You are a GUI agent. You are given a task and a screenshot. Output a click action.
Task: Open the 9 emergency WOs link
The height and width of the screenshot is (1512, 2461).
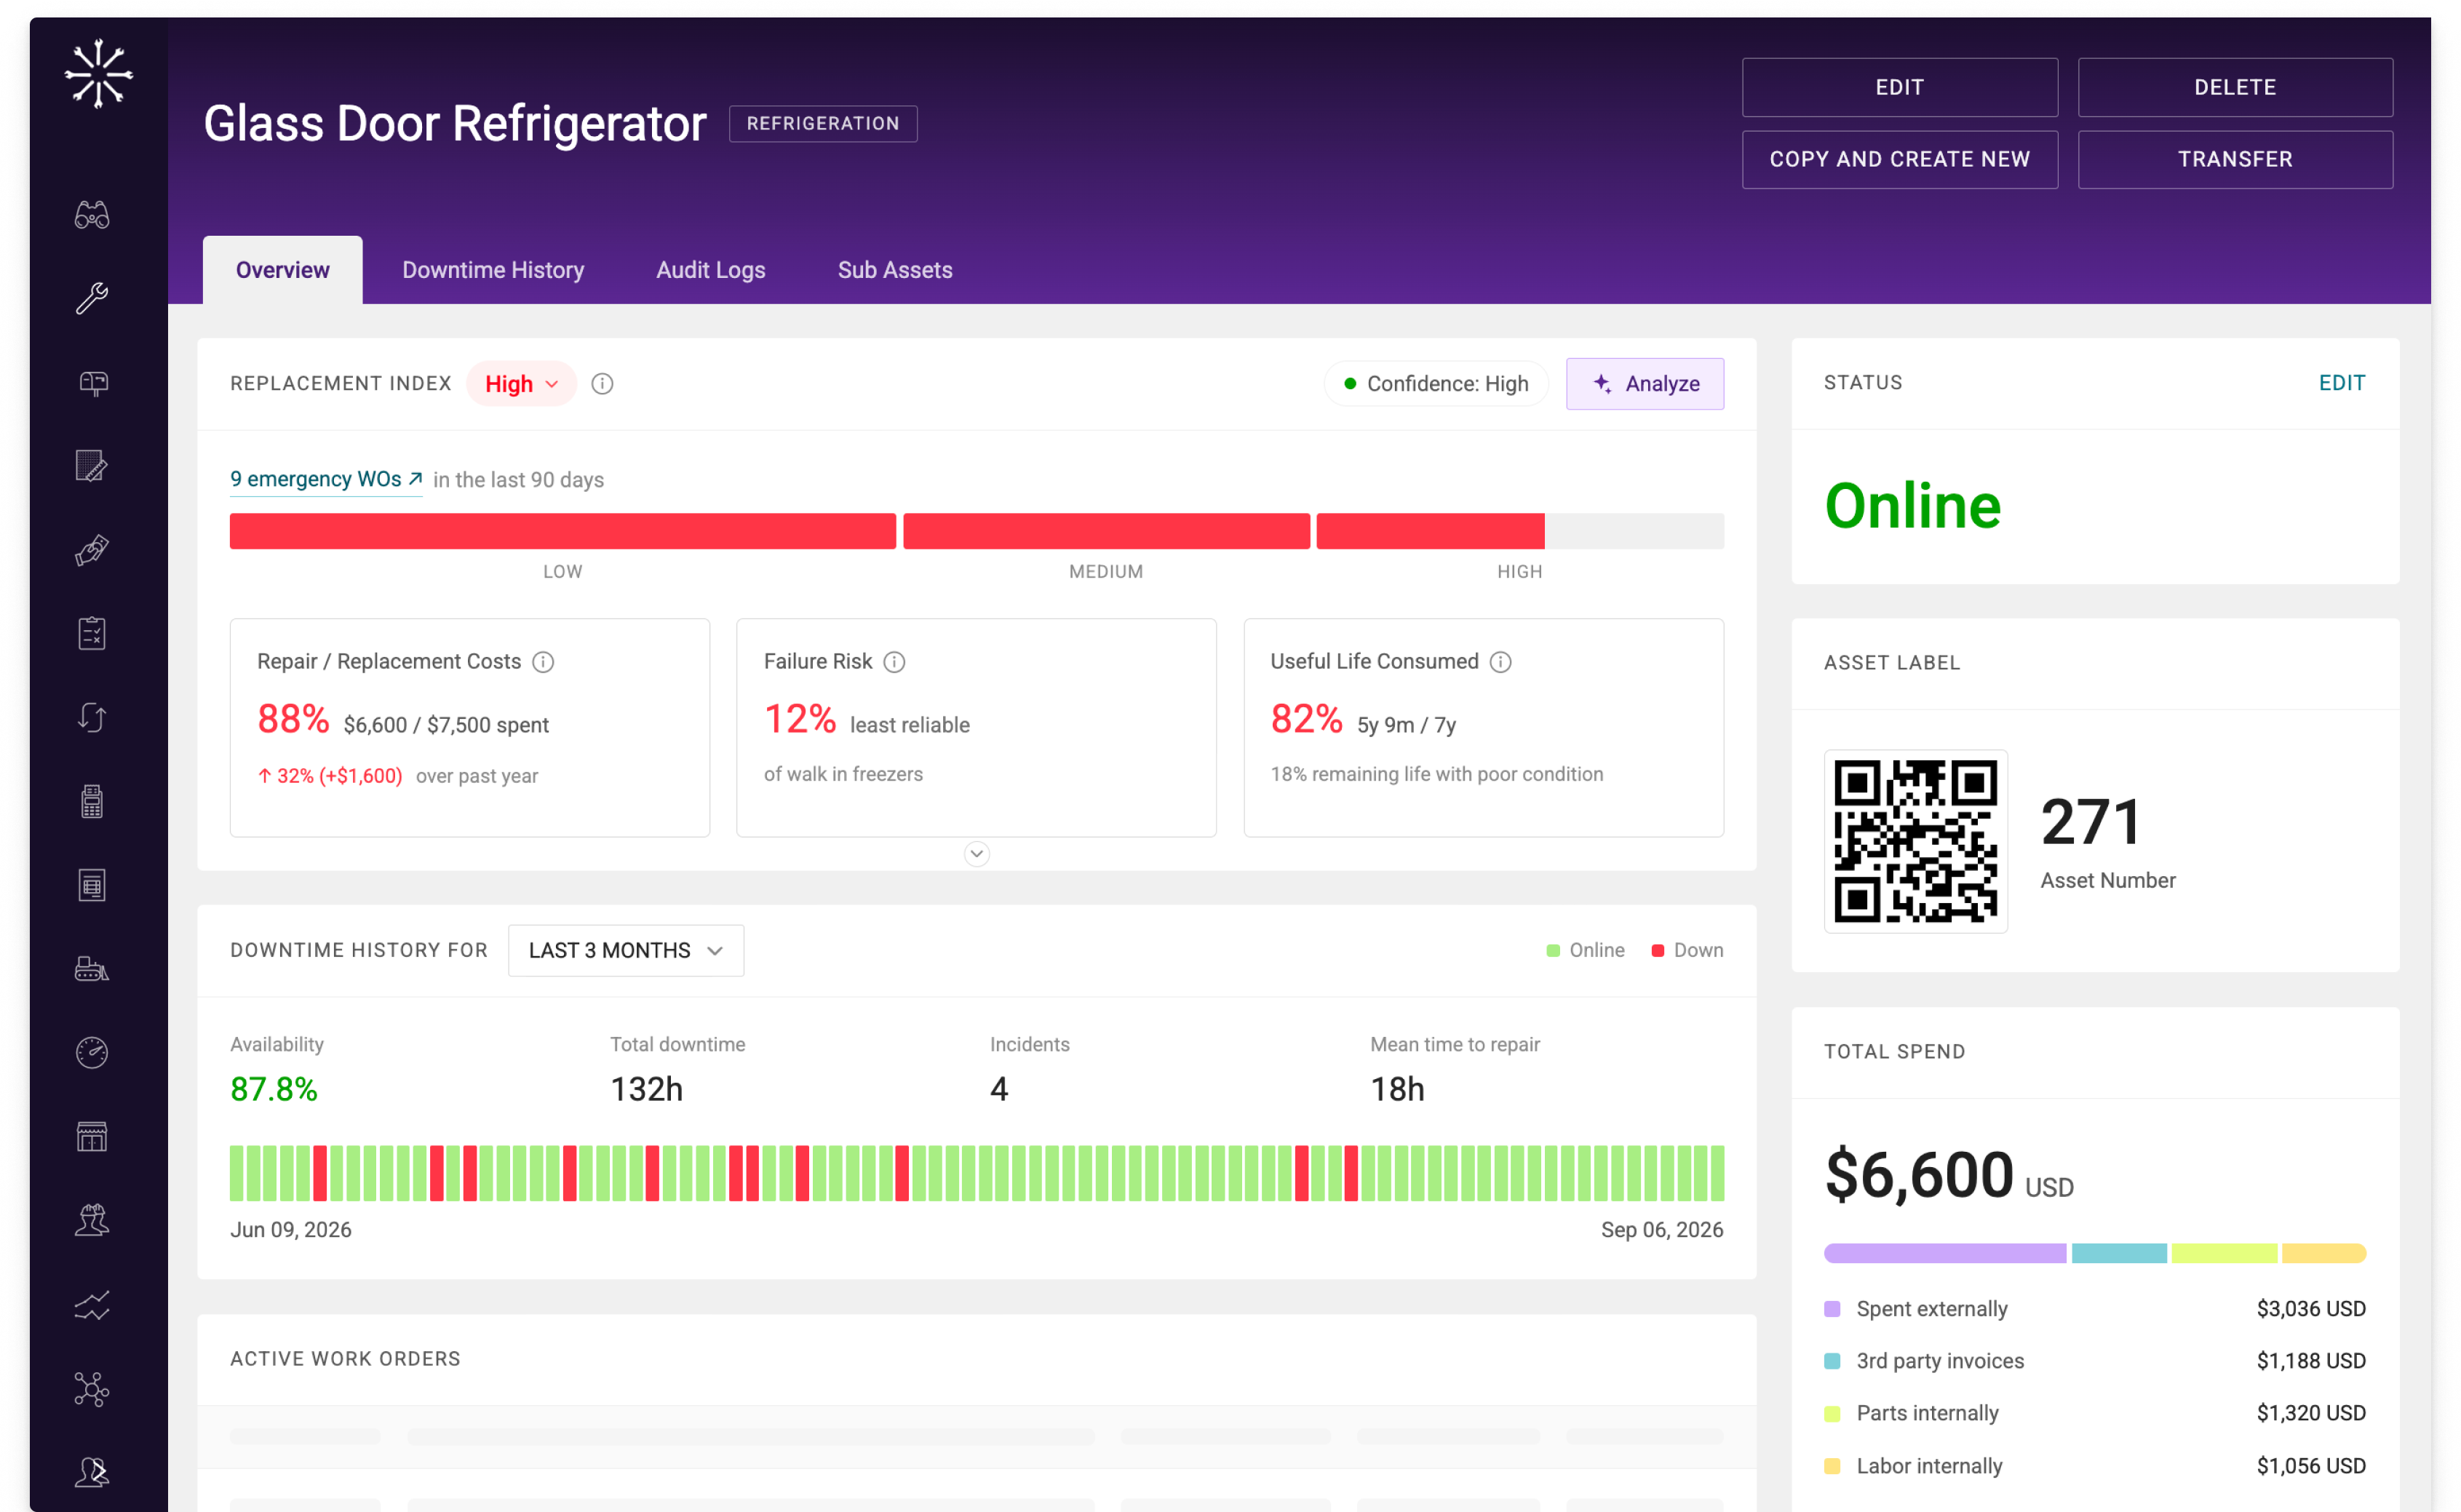point(326,479)
